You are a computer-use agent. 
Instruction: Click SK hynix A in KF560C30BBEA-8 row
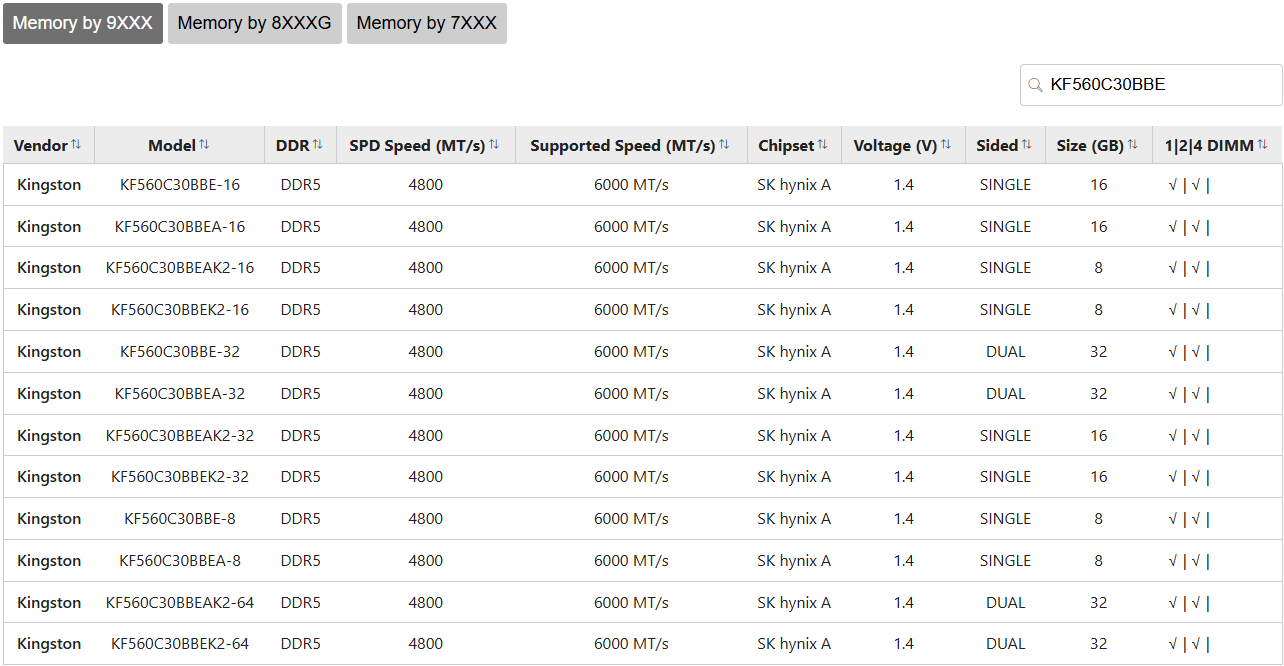pos(794,561)
